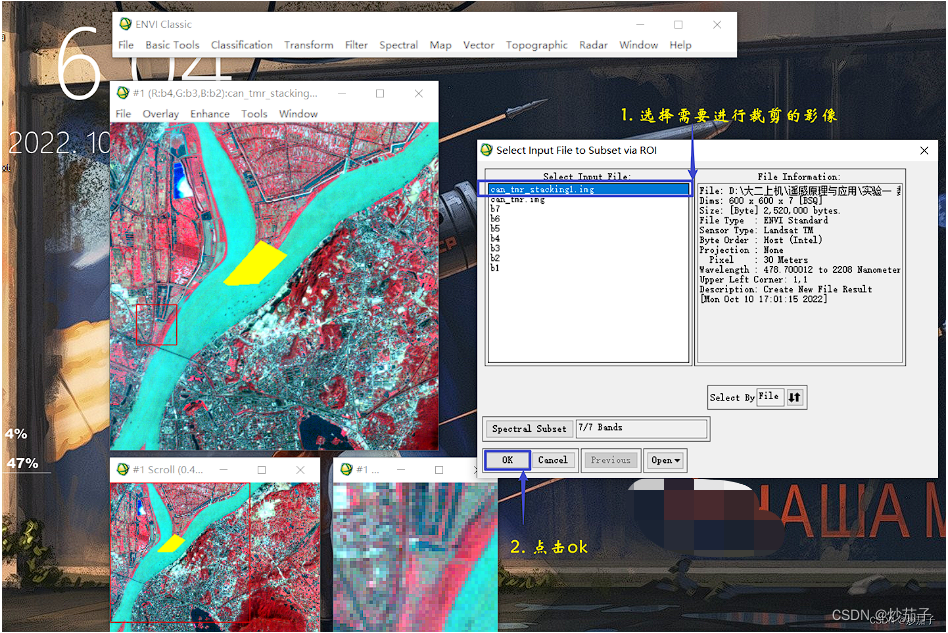The width and height of the screenshot is (948, 633).
Task: Maximize the ENVI Classic window
Action: pos(678,25)
